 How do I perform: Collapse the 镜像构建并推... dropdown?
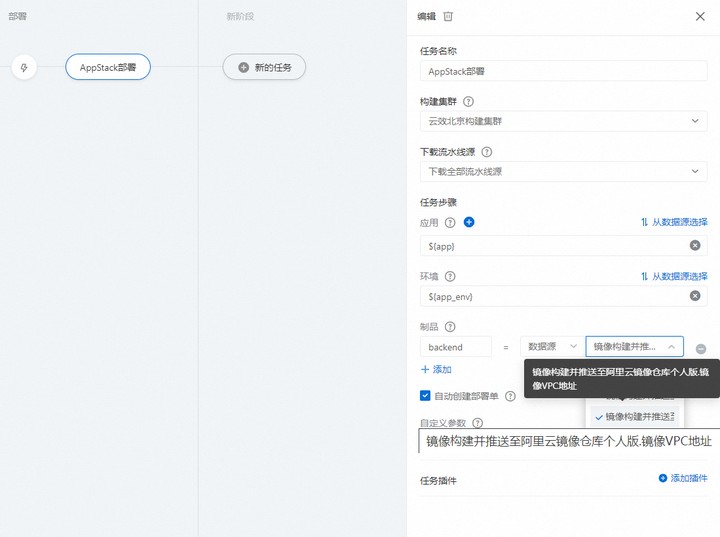point(634,346)
